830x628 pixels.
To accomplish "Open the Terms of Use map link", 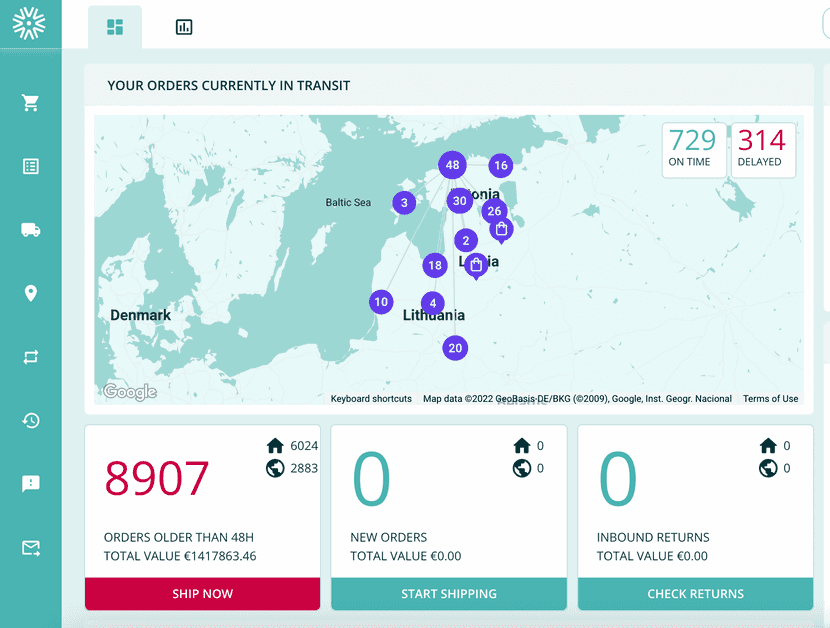I will pos(770,399).
